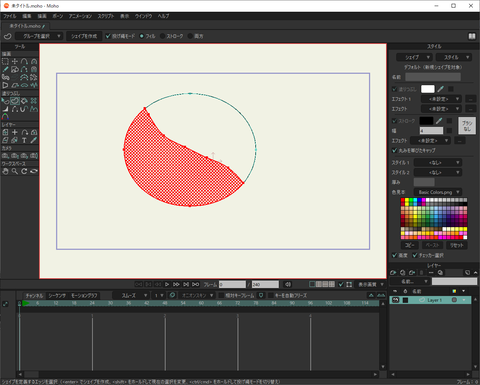Select the Add Point tool
The height and width of the screenshot is (385, 480).
[24, 61]
